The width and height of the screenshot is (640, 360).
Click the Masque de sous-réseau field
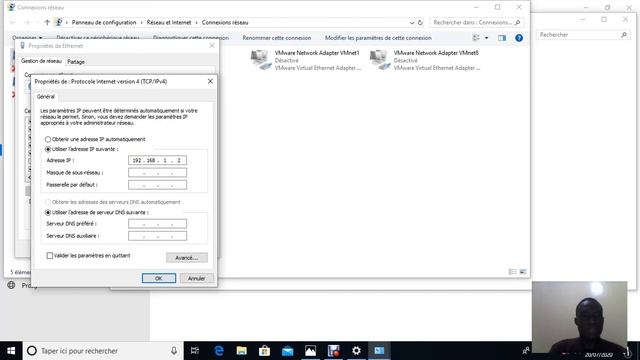click(x=157, y=173)
